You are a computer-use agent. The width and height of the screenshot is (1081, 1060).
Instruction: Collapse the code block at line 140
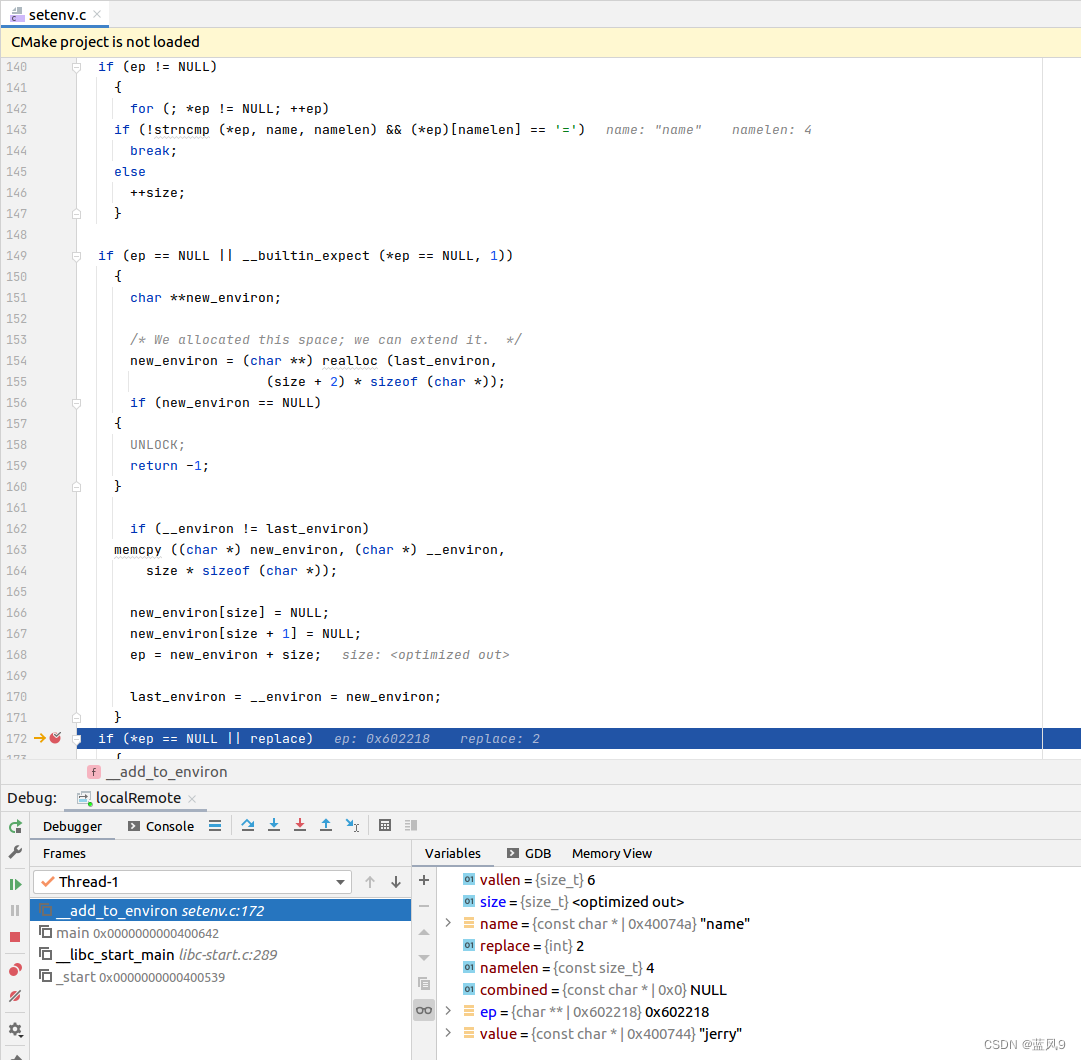[77, 67]
